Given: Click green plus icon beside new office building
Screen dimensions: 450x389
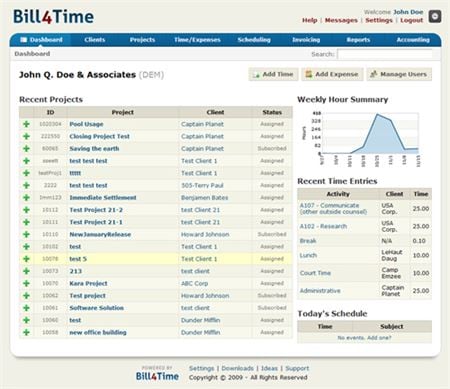Looking at the screenshot, I should [x=26, y=332].
